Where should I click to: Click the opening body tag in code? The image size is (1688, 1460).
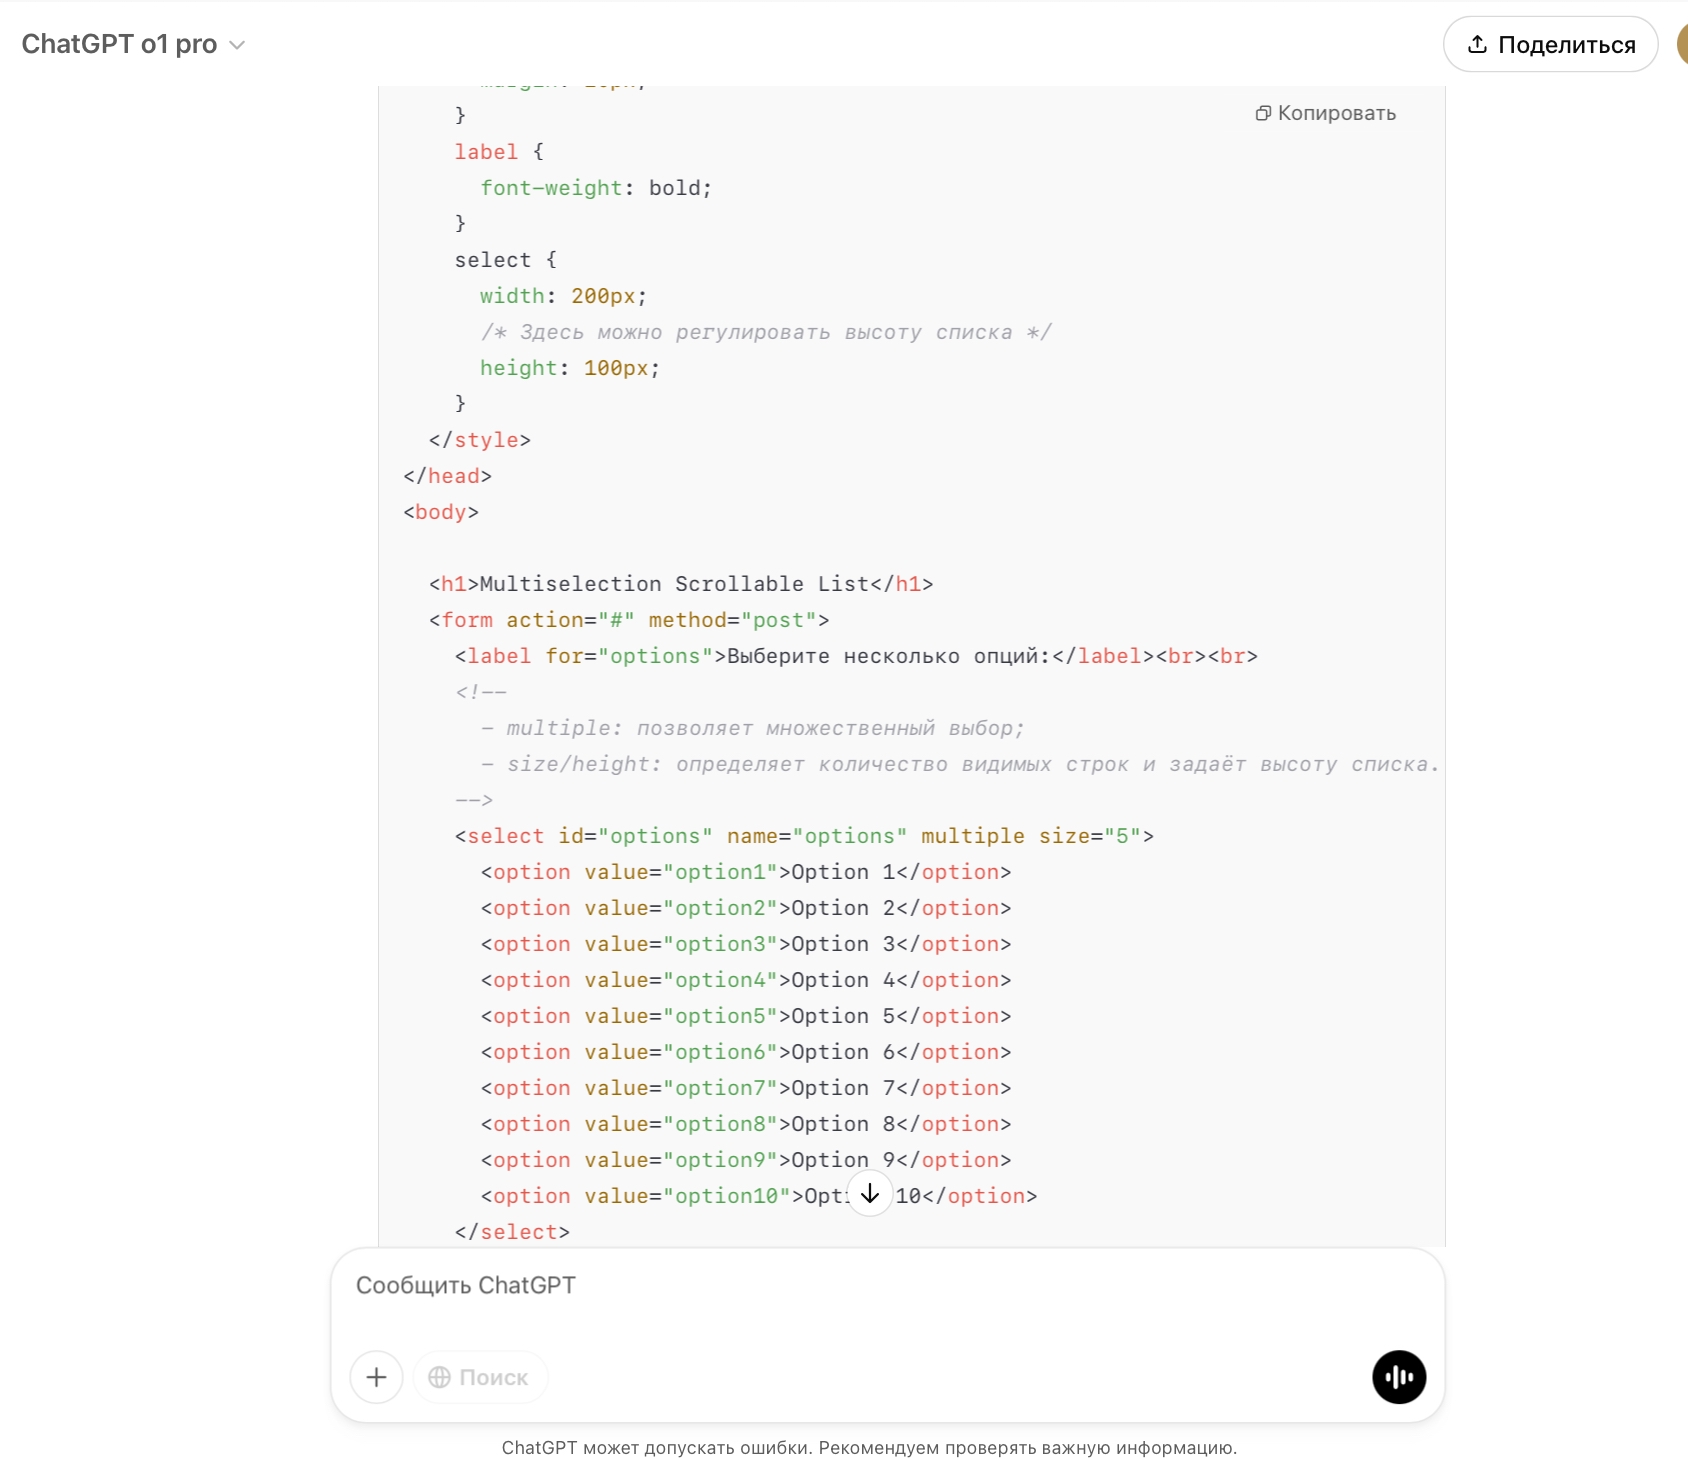pyautogui.click(x=441, y=512)
